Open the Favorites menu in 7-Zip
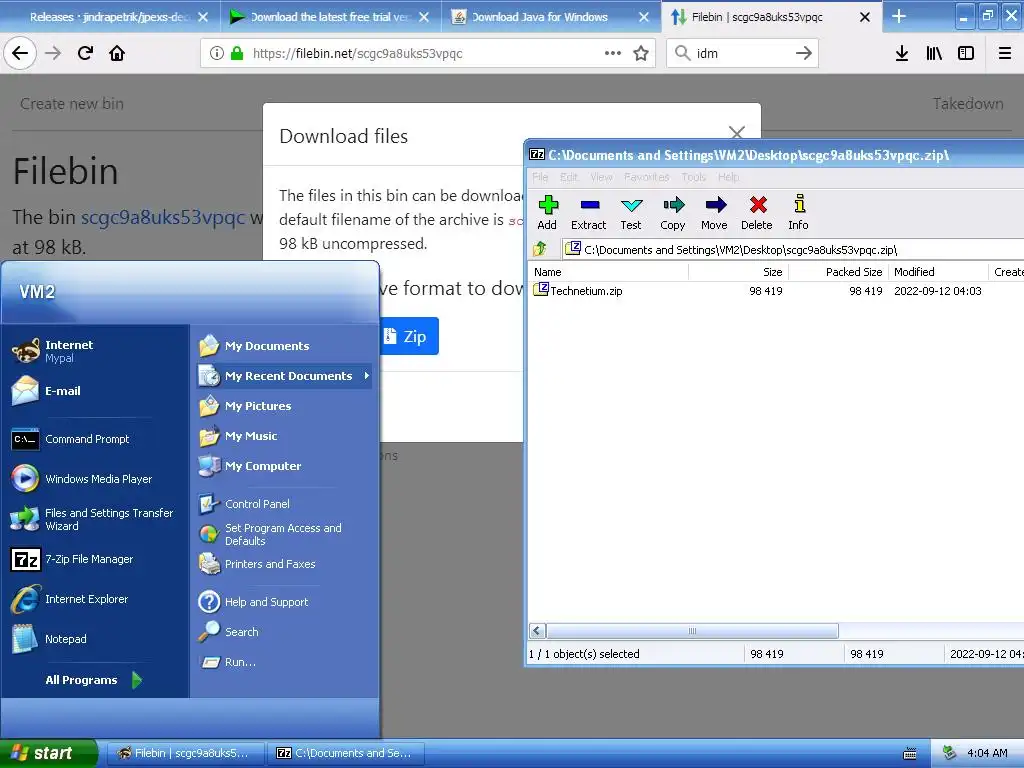 (x=647, y=177)
